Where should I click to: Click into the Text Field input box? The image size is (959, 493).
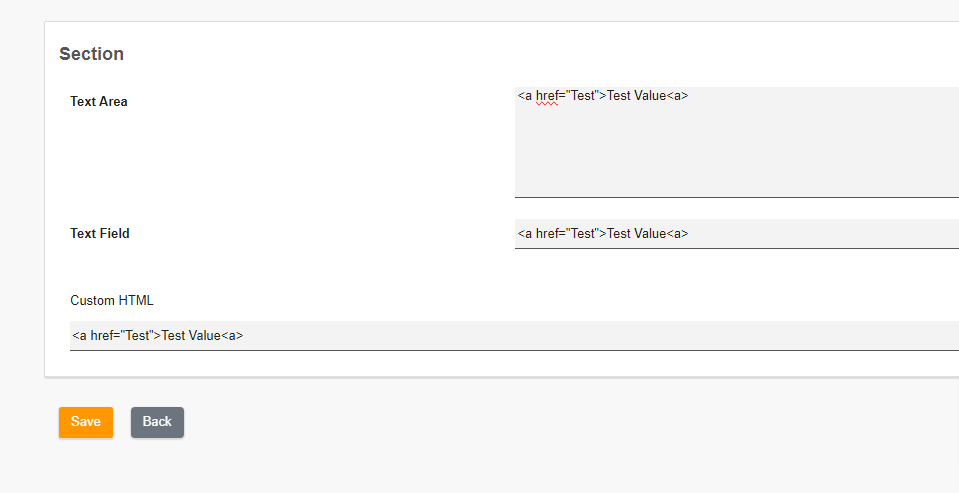click(800, 234)
